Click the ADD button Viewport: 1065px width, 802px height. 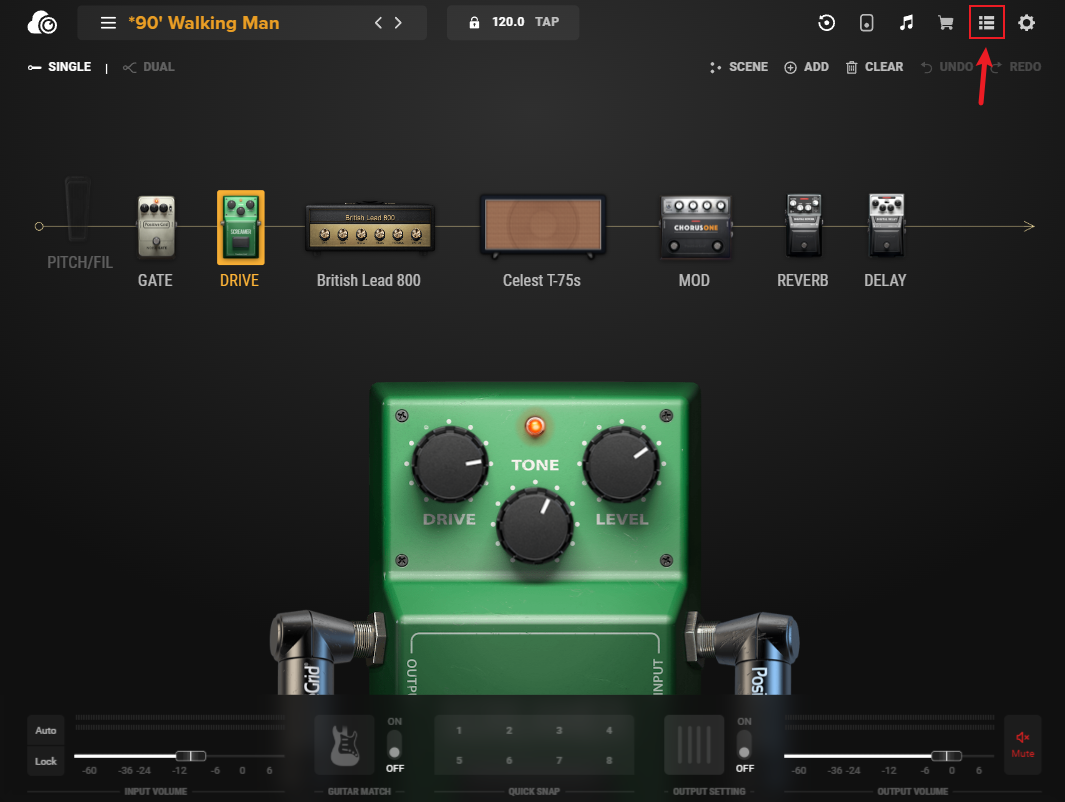[806, 67]
